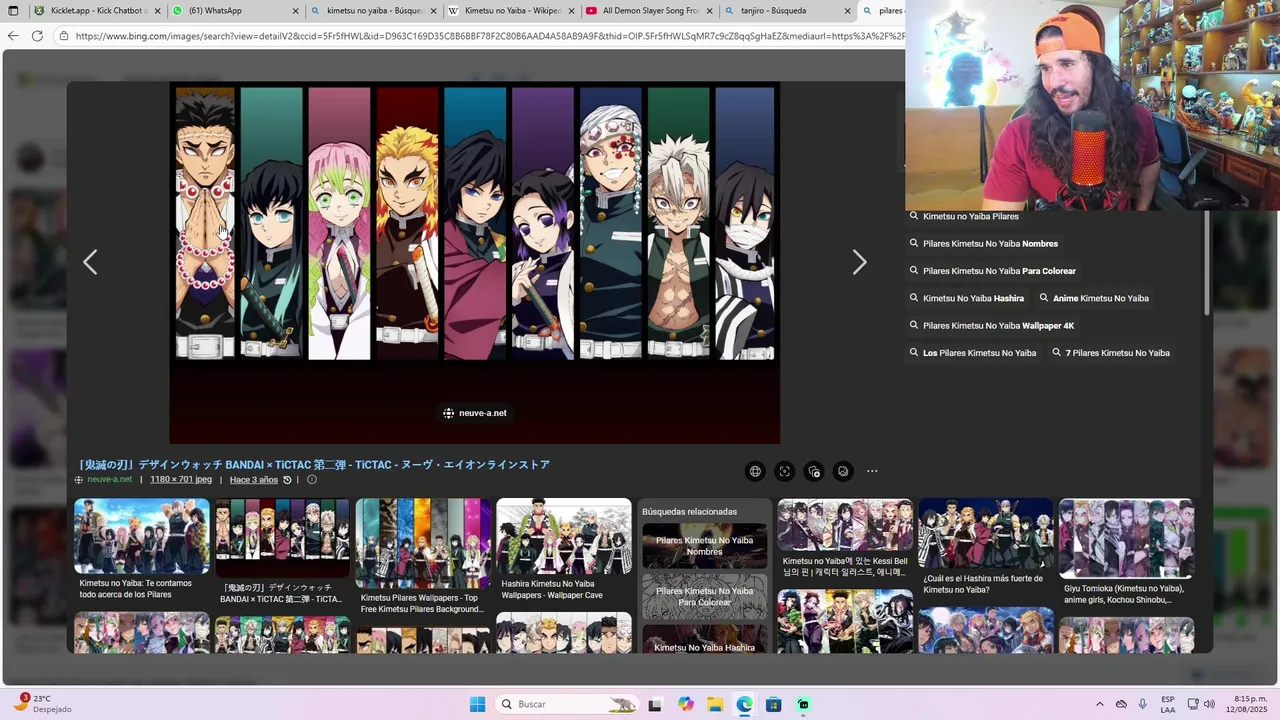The height and width of the screenshot is (720, 1280).
Task: Click the history clock icon after 'Hace 3 años'
Action: click(287, 480)
